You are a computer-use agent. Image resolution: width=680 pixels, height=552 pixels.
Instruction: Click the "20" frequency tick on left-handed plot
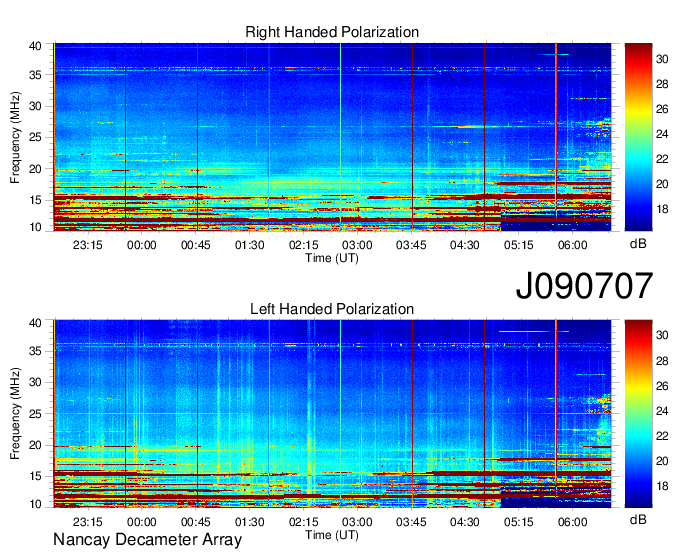coord(35,445)
